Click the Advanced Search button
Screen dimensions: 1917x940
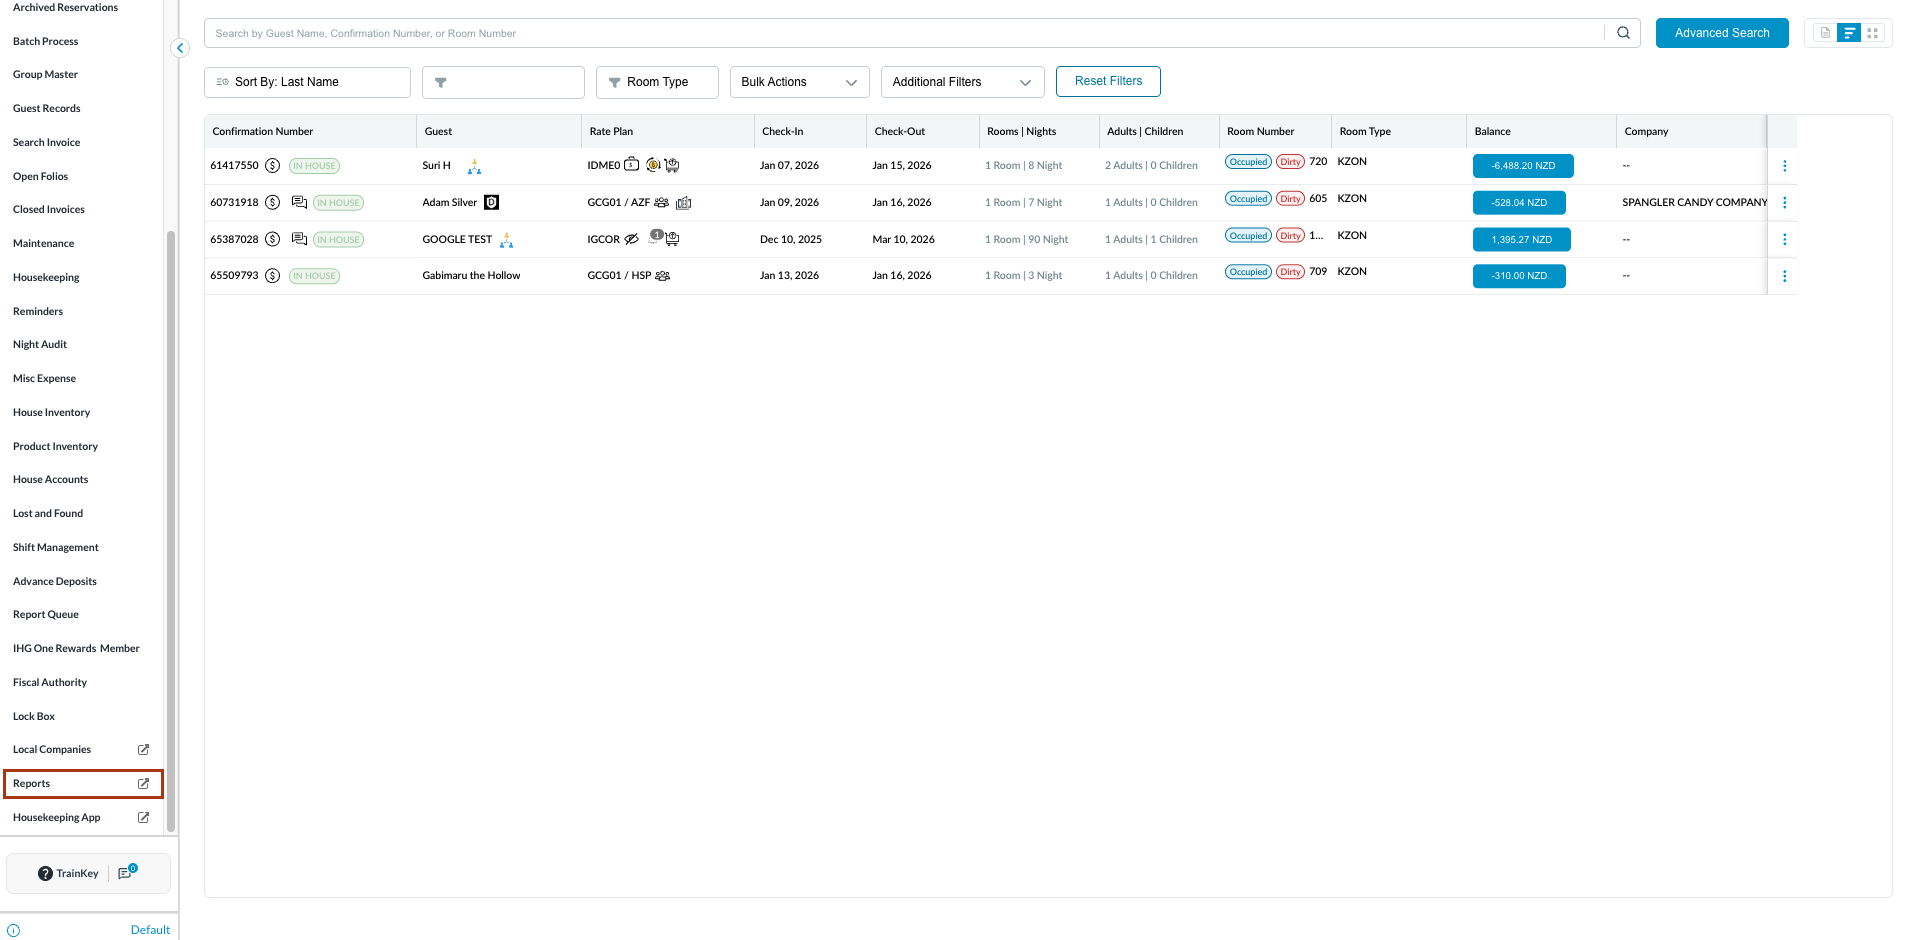1721,33
